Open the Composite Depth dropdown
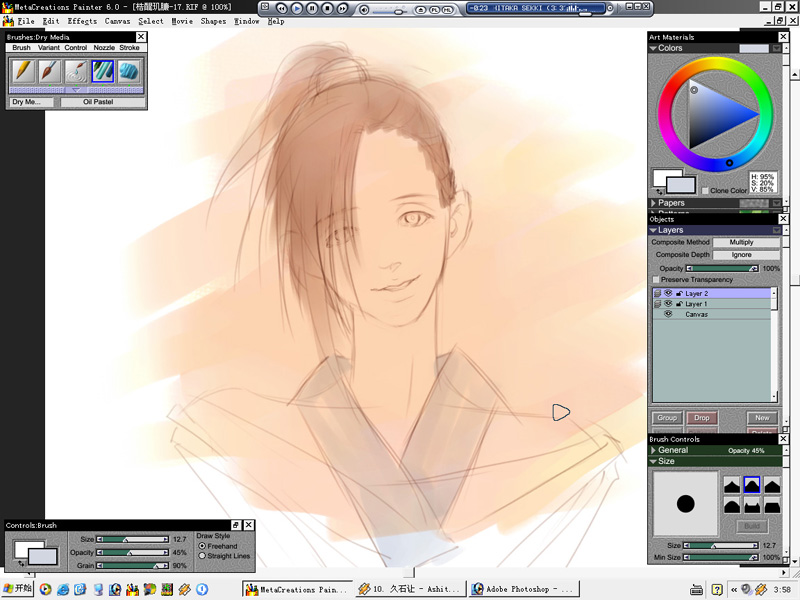800x600 pixels. point(746,255)
